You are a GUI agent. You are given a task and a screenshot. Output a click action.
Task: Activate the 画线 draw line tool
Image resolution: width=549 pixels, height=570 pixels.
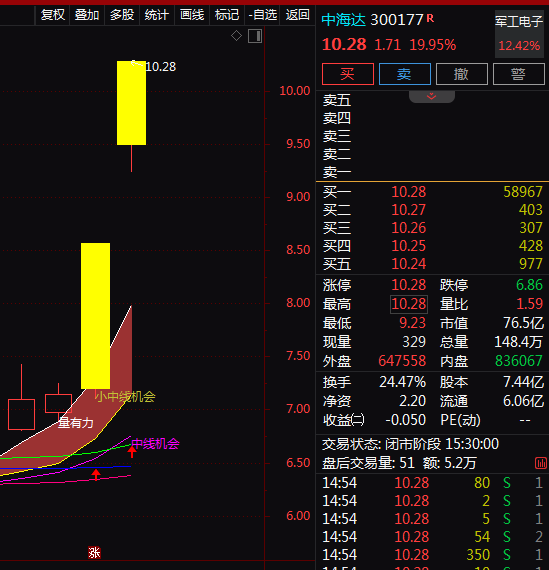pyautogui.click(x=192, y=15)
